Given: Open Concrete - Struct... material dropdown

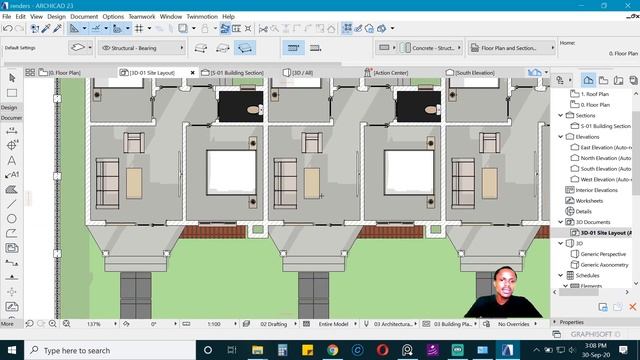Looking at the screenshot, I should [x=431, y=48].
